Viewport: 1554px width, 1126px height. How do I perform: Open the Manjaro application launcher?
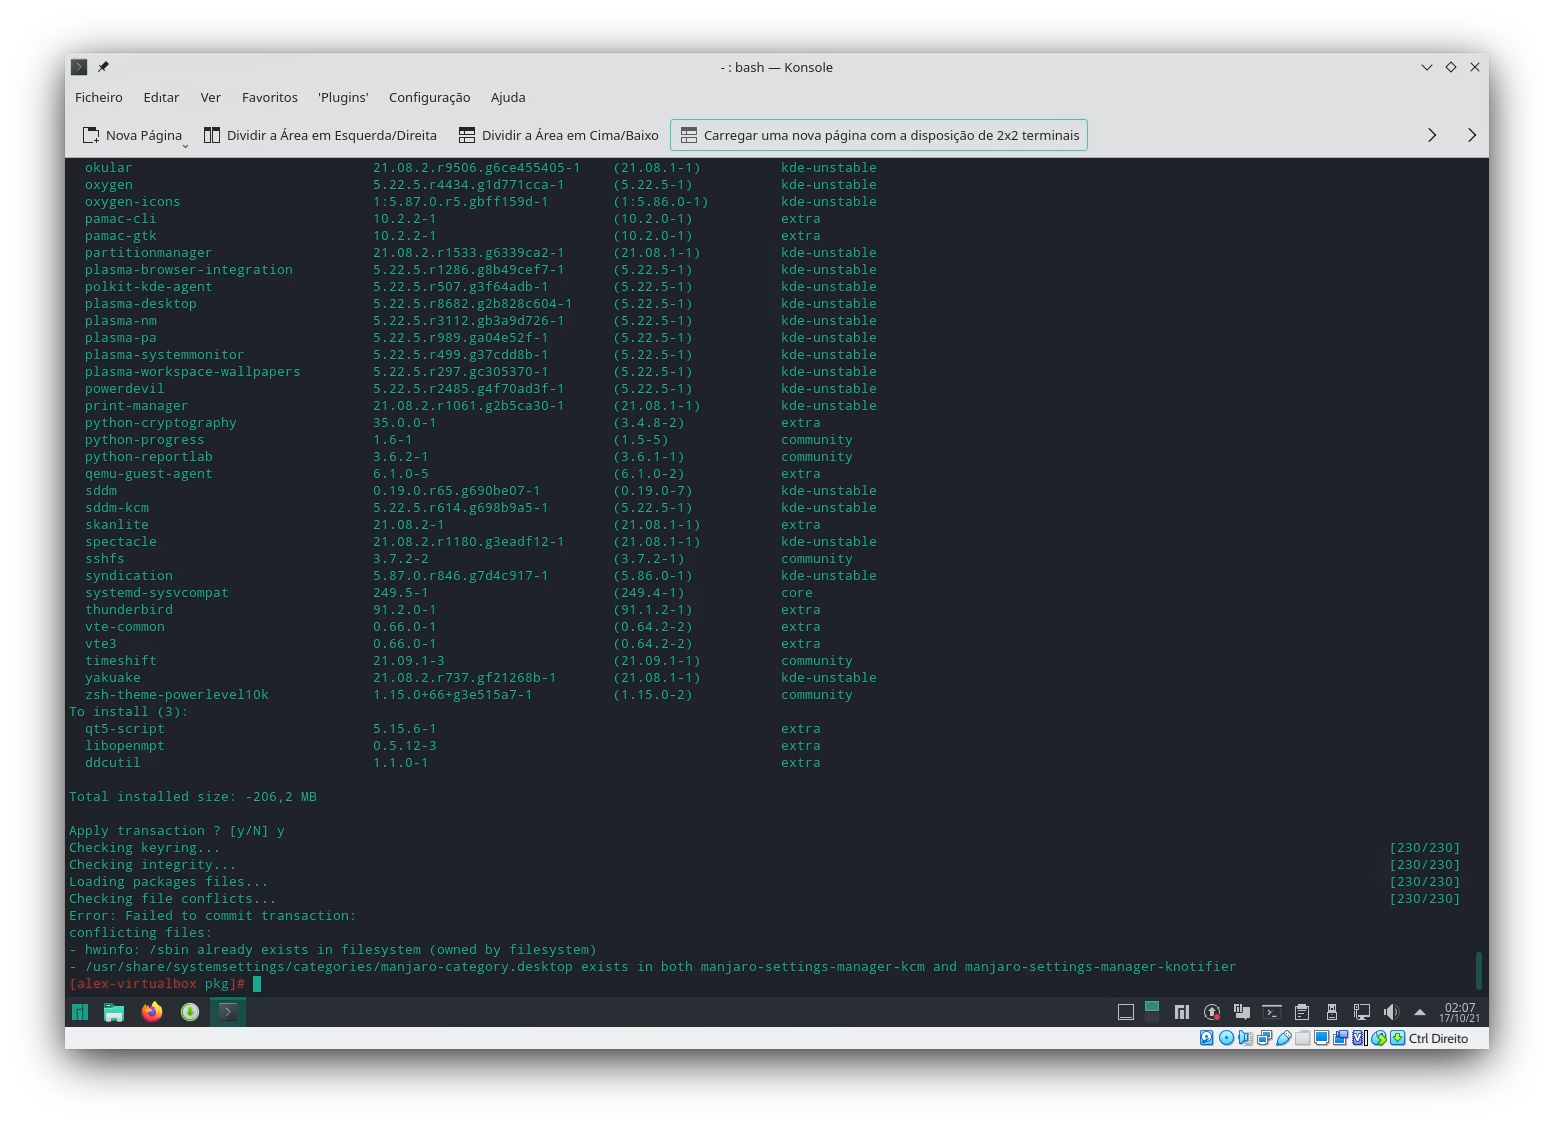point(80,1012)
